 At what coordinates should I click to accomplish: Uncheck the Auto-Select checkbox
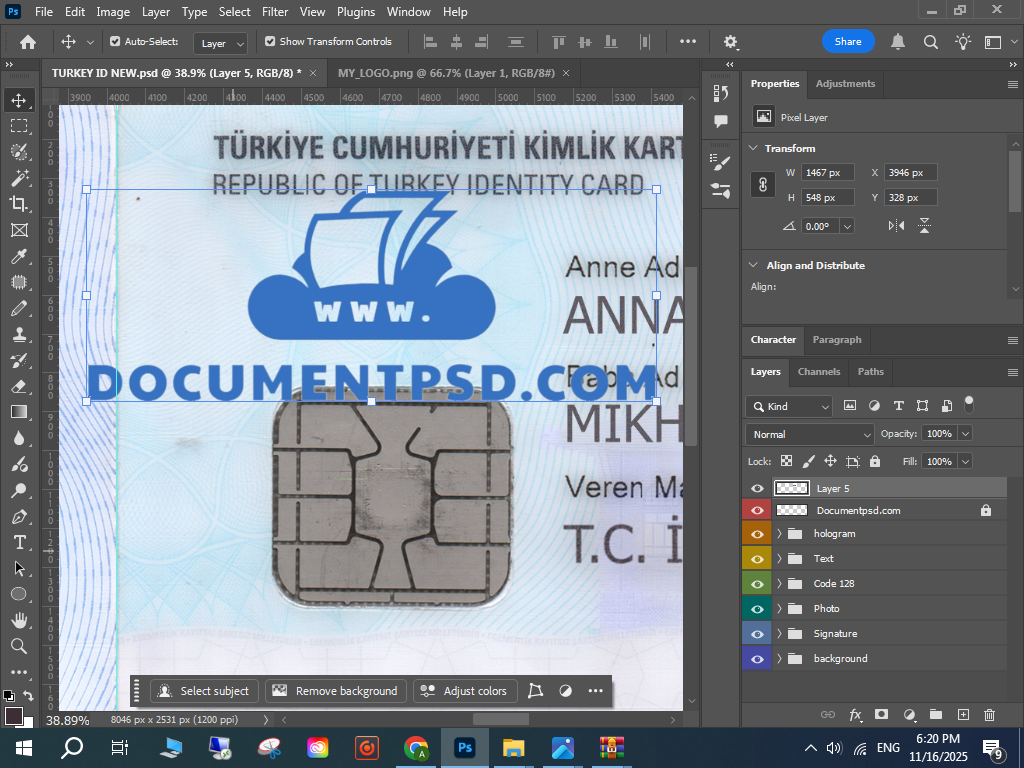[x=115, y=42]
